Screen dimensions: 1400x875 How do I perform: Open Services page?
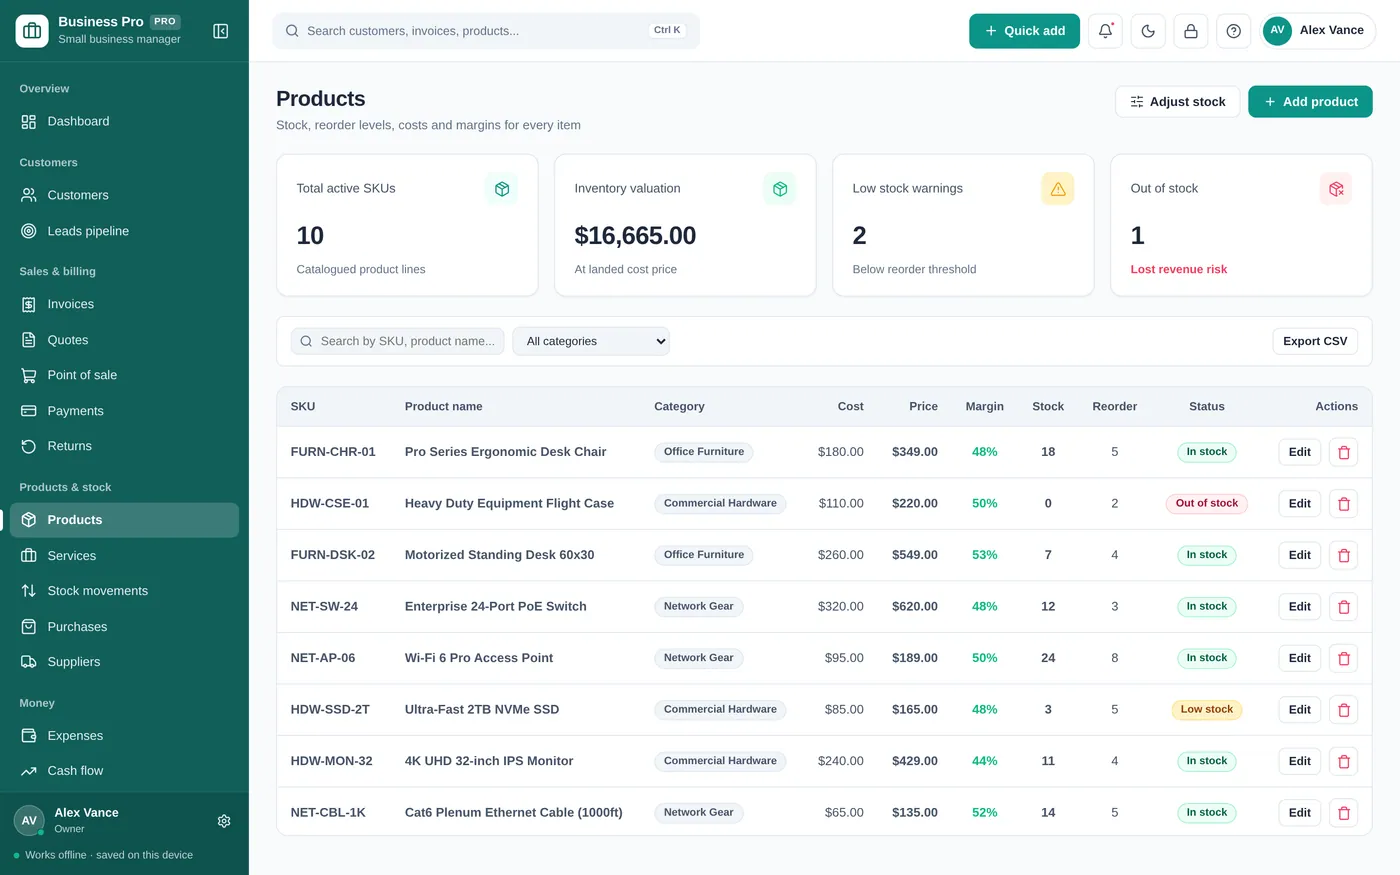point(124,556)
